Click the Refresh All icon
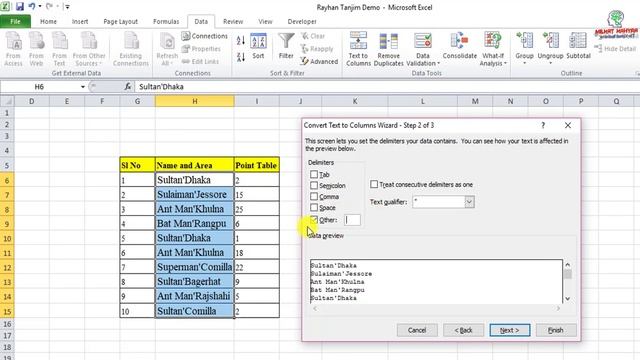The width and height of the screenshot is (640, 360). tap(167, 49)
